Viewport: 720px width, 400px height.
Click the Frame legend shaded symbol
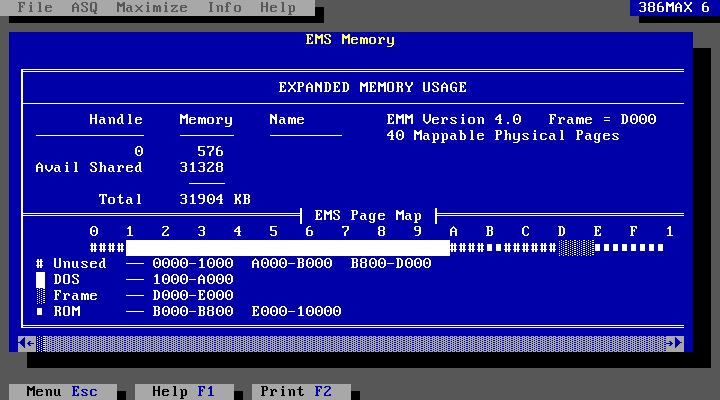[40, 295]
